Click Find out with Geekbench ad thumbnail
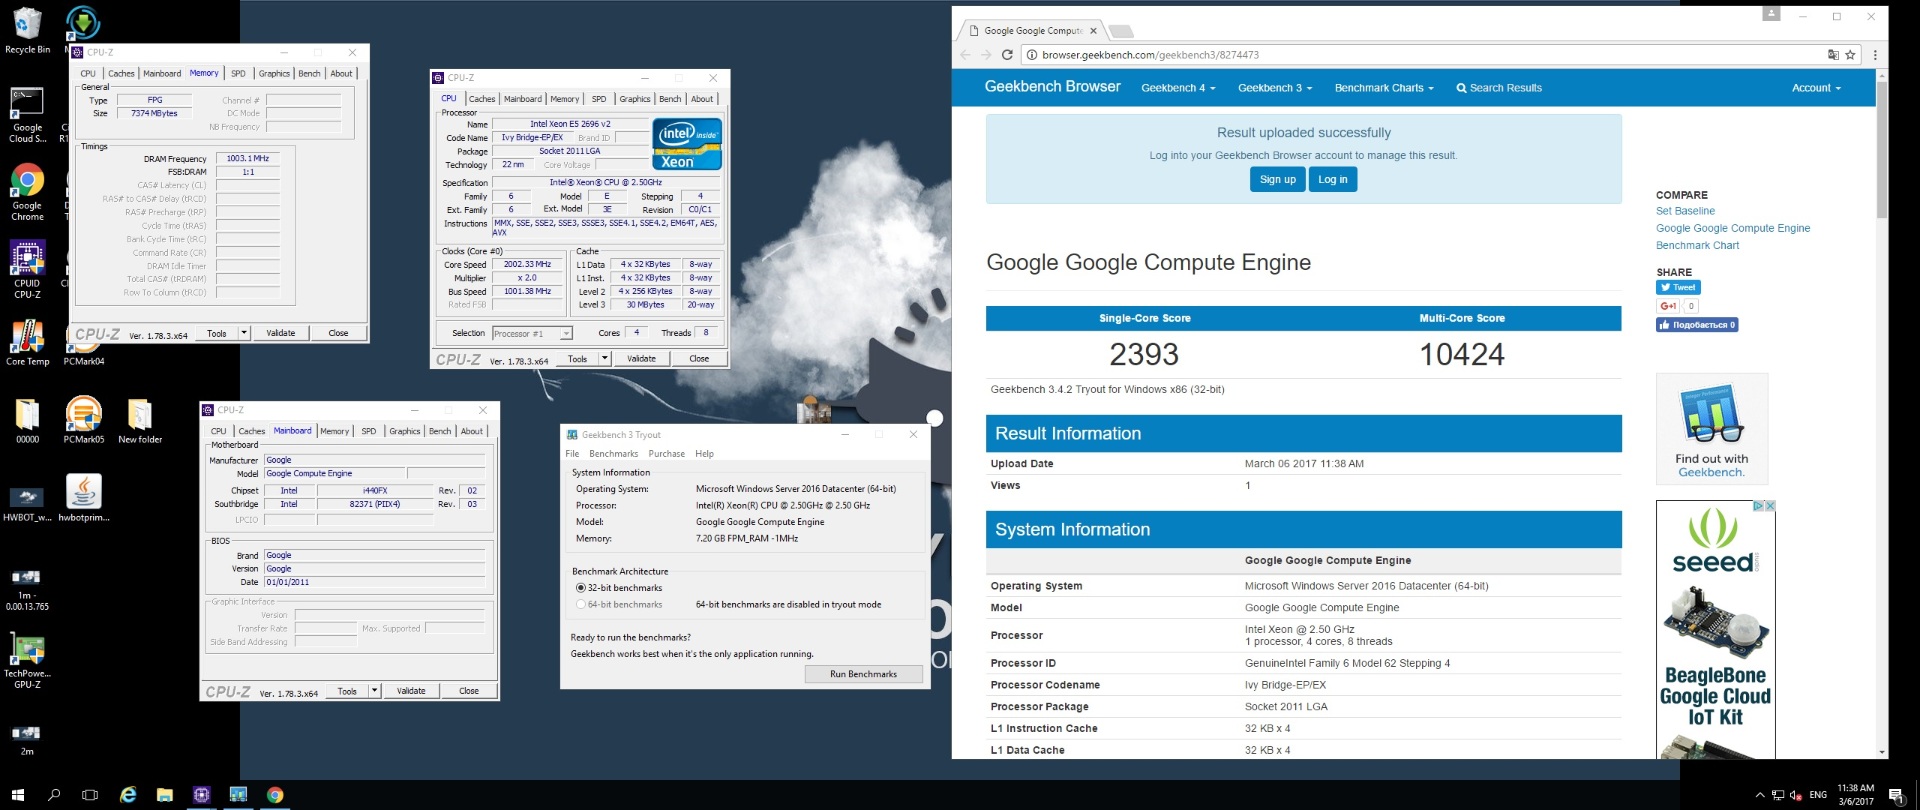 tap(1711, 429)
